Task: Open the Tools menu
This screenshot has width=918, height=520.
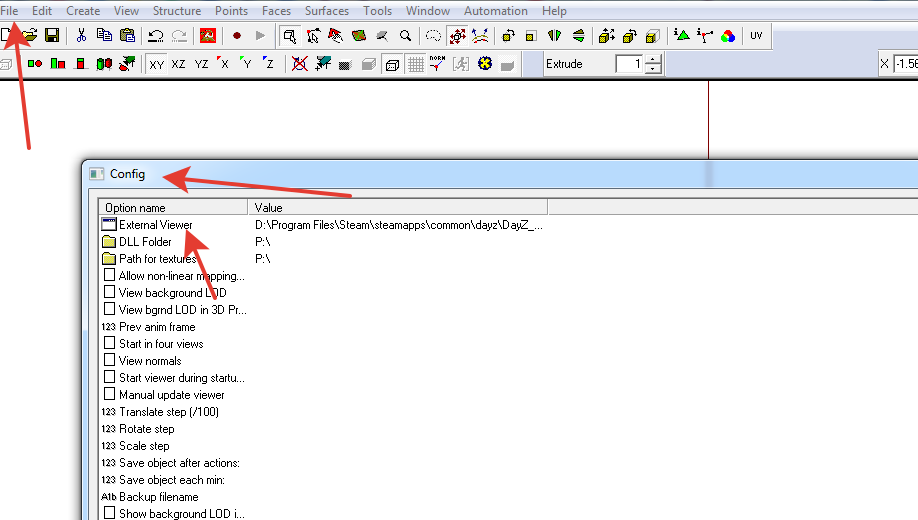Action: [x=377, y=11]
